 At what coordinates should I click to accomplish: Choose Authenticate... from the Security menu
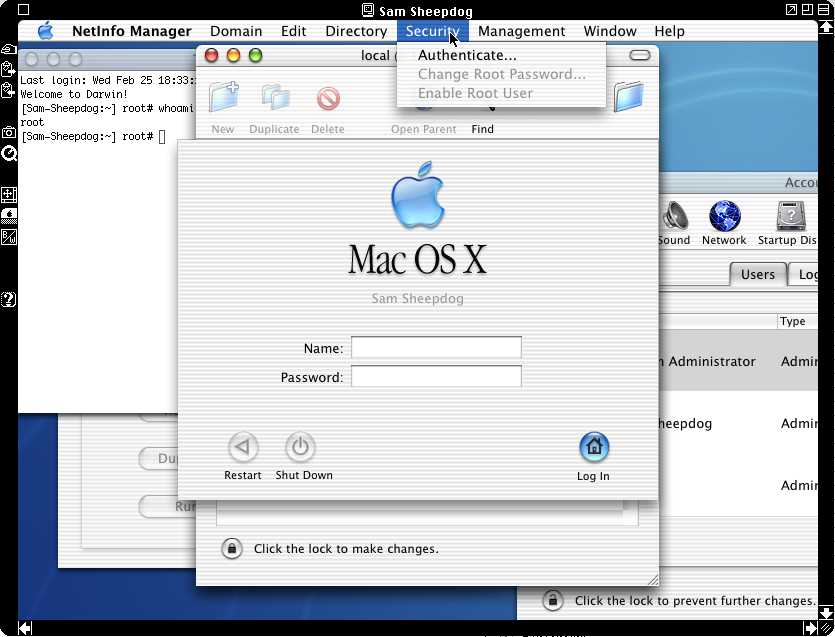tap(501, 55)
